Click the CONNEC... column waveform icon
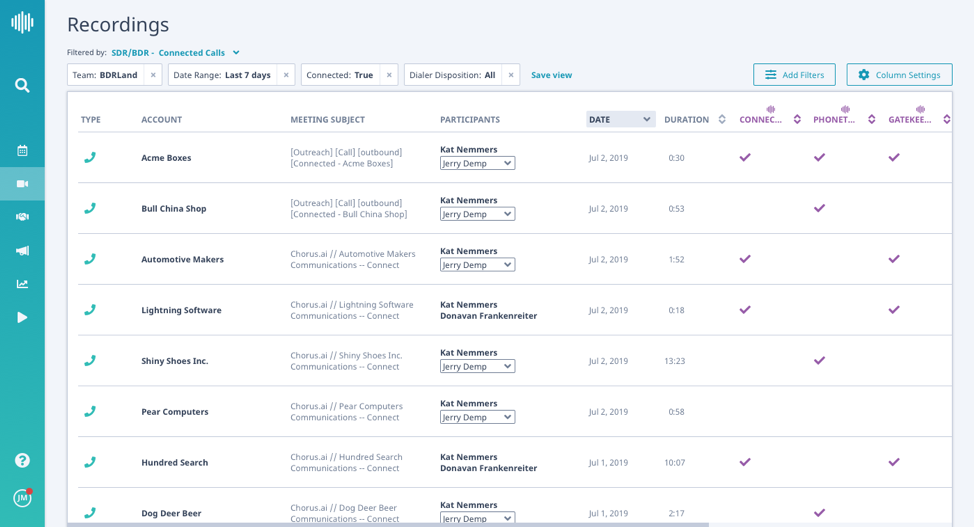This screenshot has height=527, width=974. (x=771, y=109)
